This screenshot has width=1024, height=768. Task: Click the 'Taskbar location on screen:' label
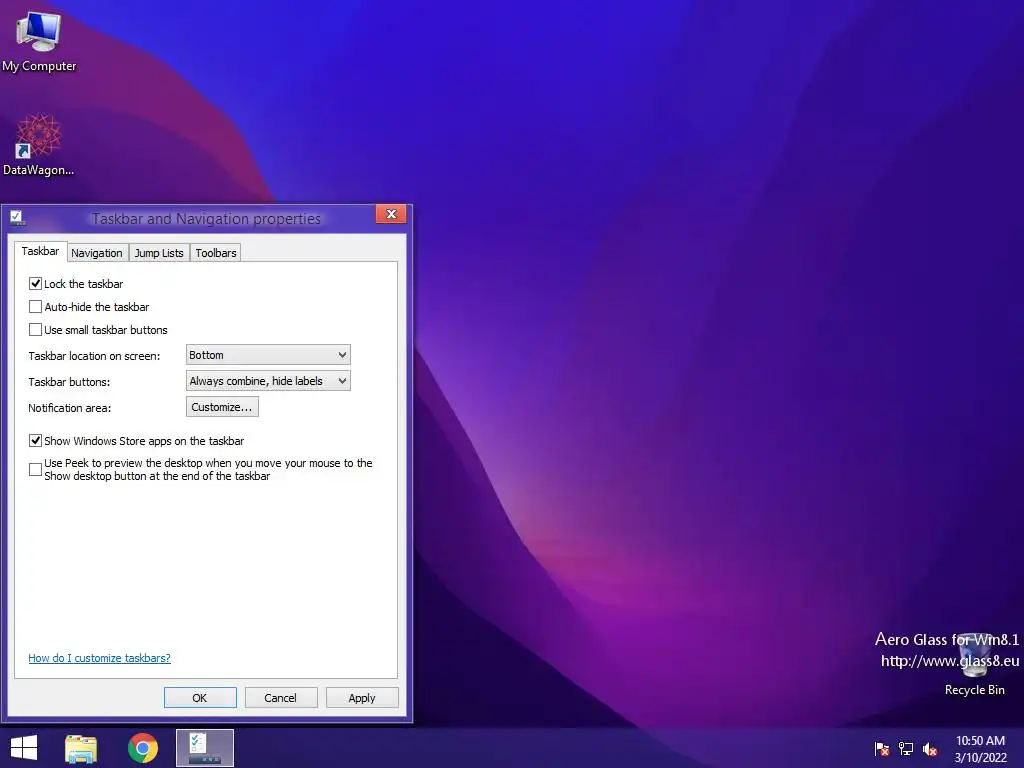coord(94,356)
